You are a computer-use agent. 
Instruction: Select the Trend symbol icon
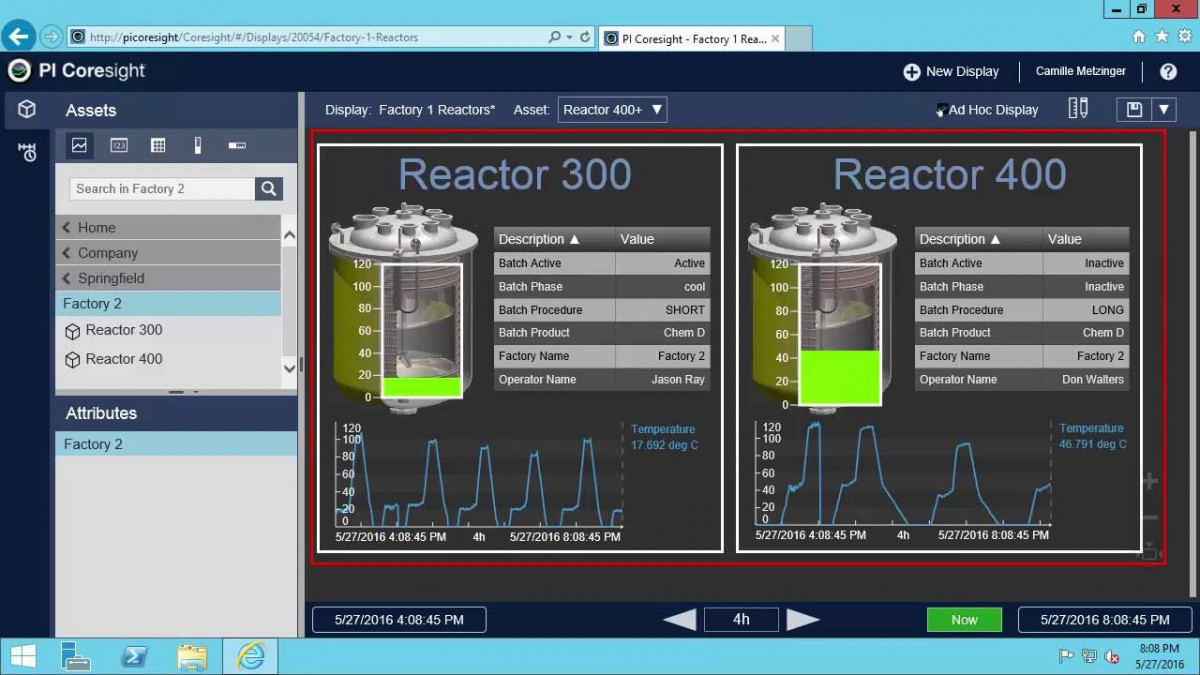point(79,145)
